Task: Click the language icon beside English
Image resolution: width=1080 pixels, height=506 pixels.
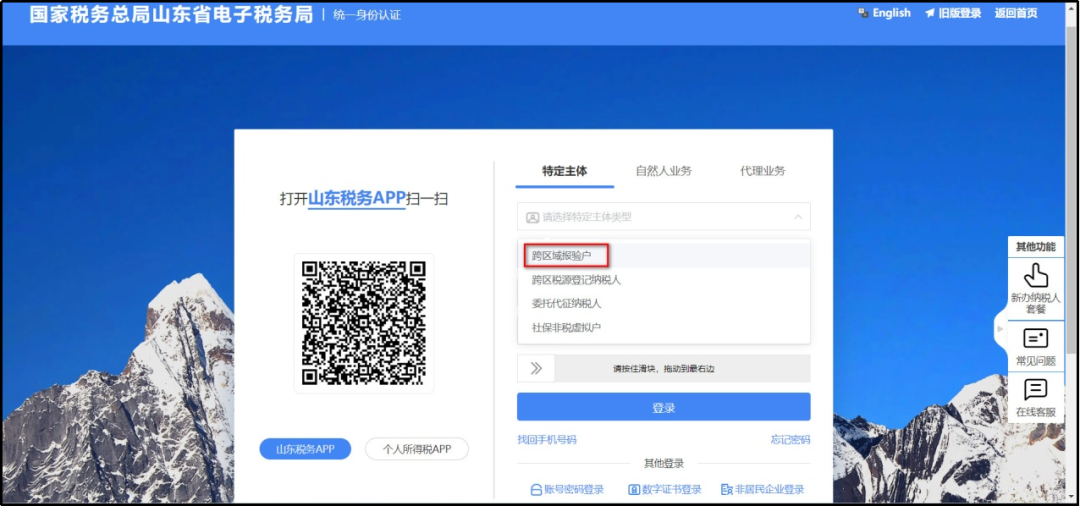Action: point(864,13)
